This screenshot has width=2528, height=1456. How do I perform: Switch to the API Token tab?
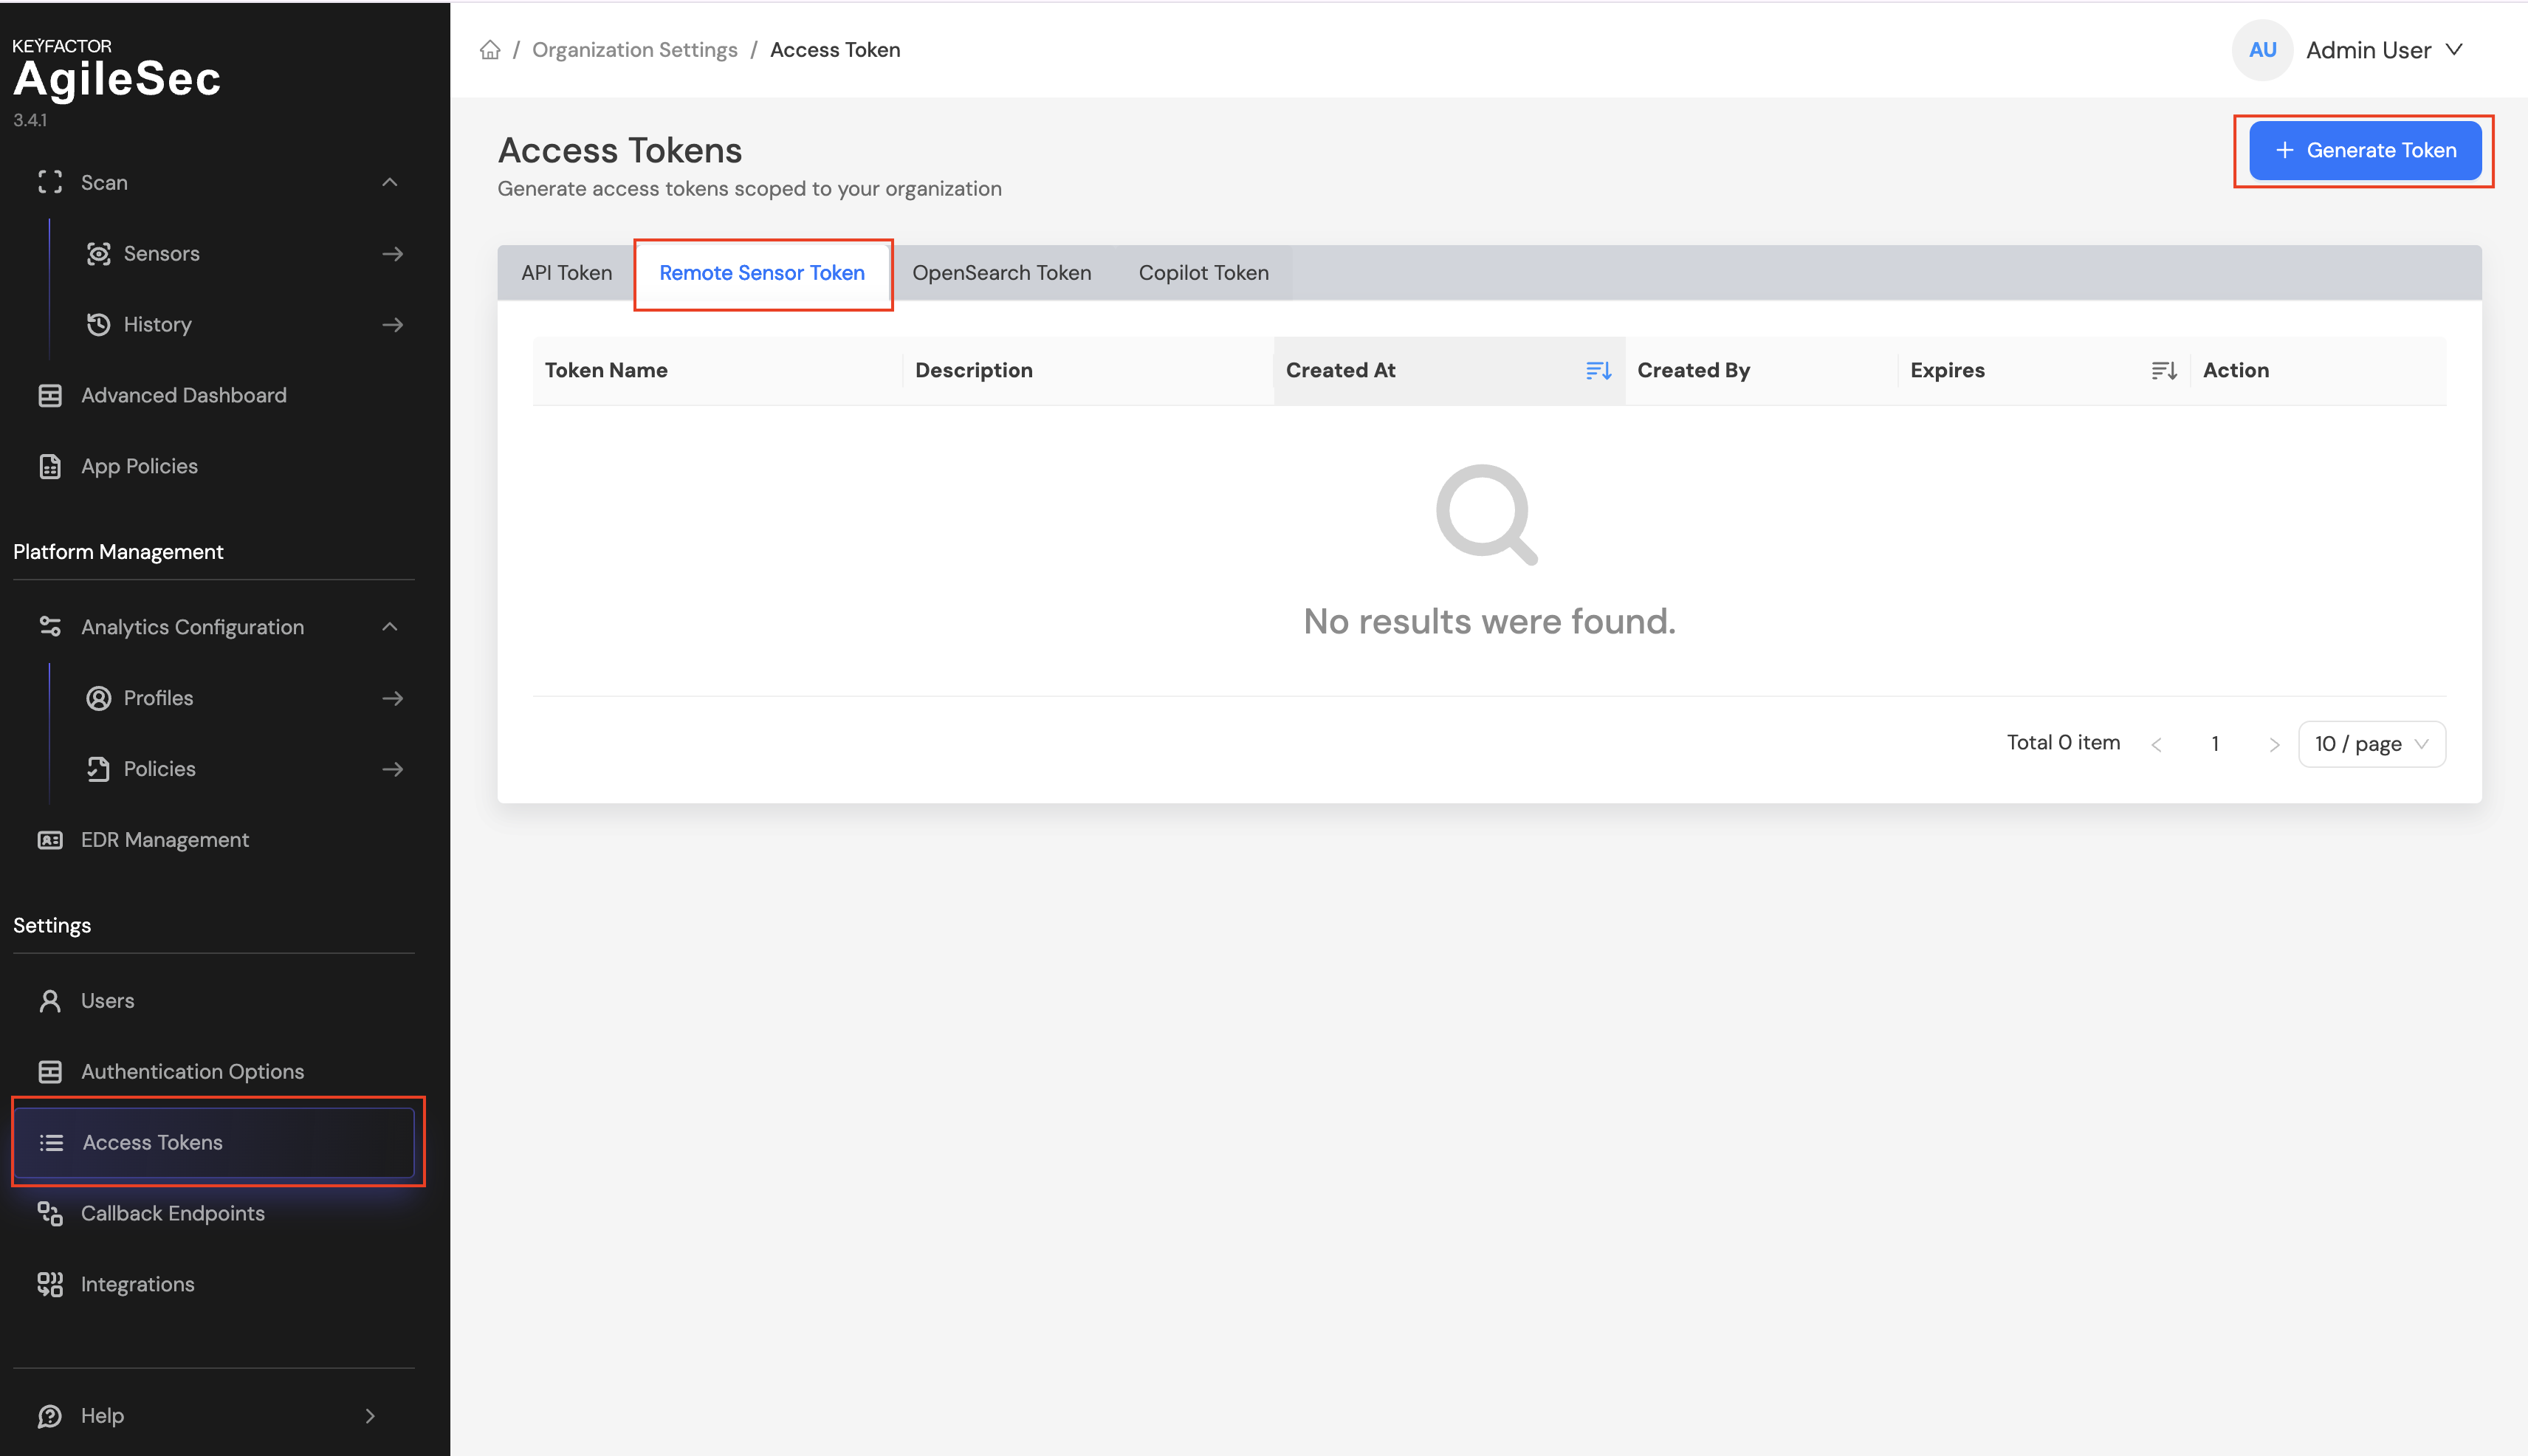point(566,273)
